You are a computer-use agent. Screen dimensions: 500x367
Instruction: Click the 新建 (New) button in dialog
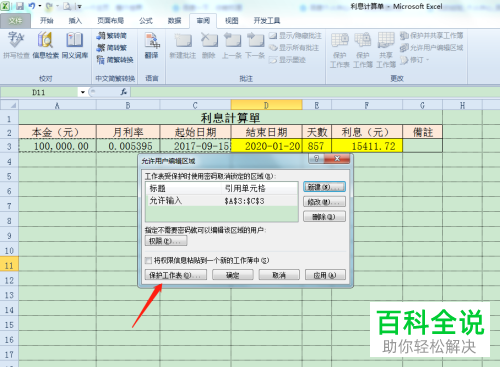(x=324, y=187)
